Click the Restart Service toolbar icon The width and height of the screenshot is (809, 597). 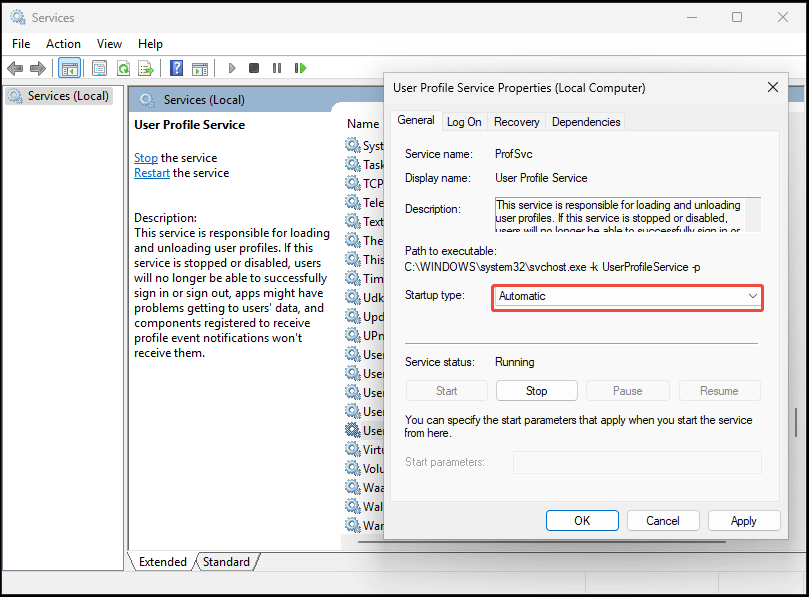(300, 68)
